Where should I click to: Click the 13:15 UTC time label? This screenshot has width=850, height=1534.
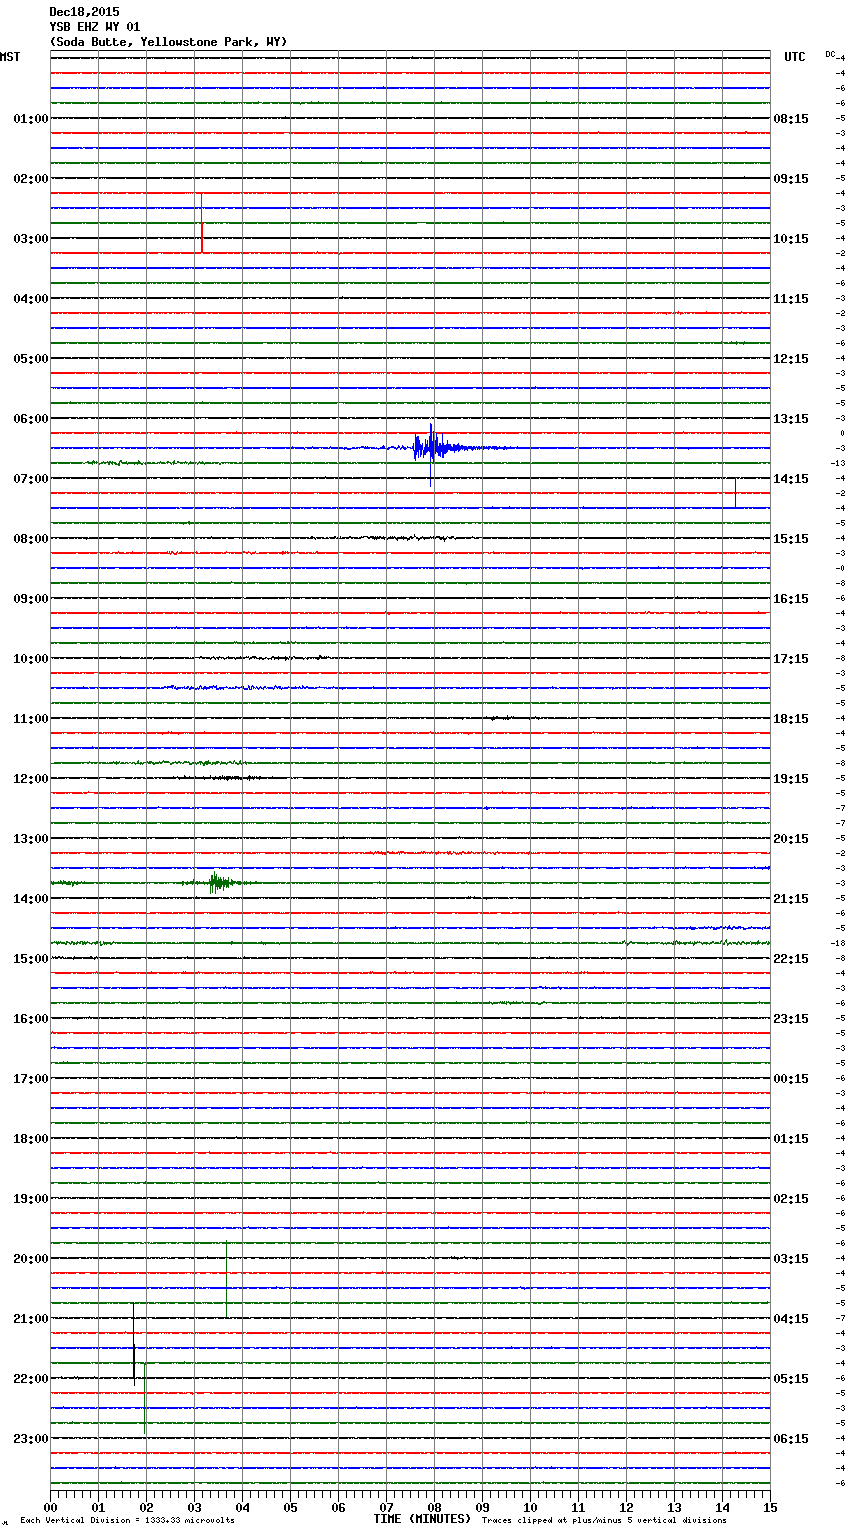click(791, 419)
